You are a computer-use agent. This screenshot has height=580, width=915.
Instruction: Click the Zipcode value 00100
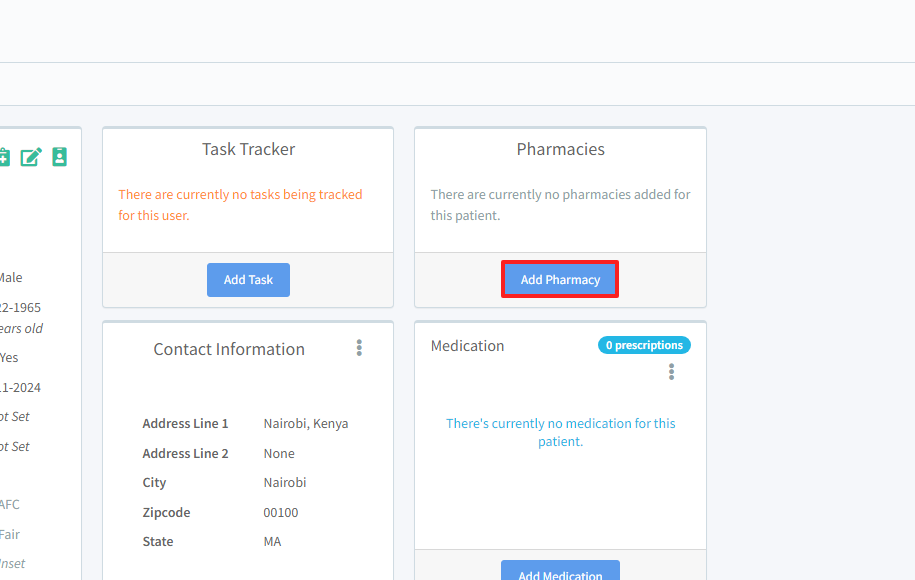point(281,513)
